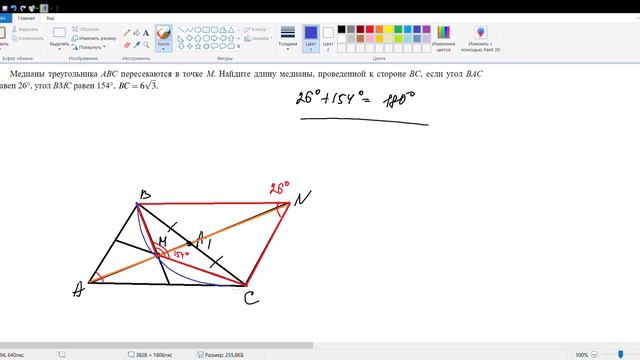Click the Размер: 255,8КБ status text
Screen dimensions: 640x360
click(x=224, y=355)
